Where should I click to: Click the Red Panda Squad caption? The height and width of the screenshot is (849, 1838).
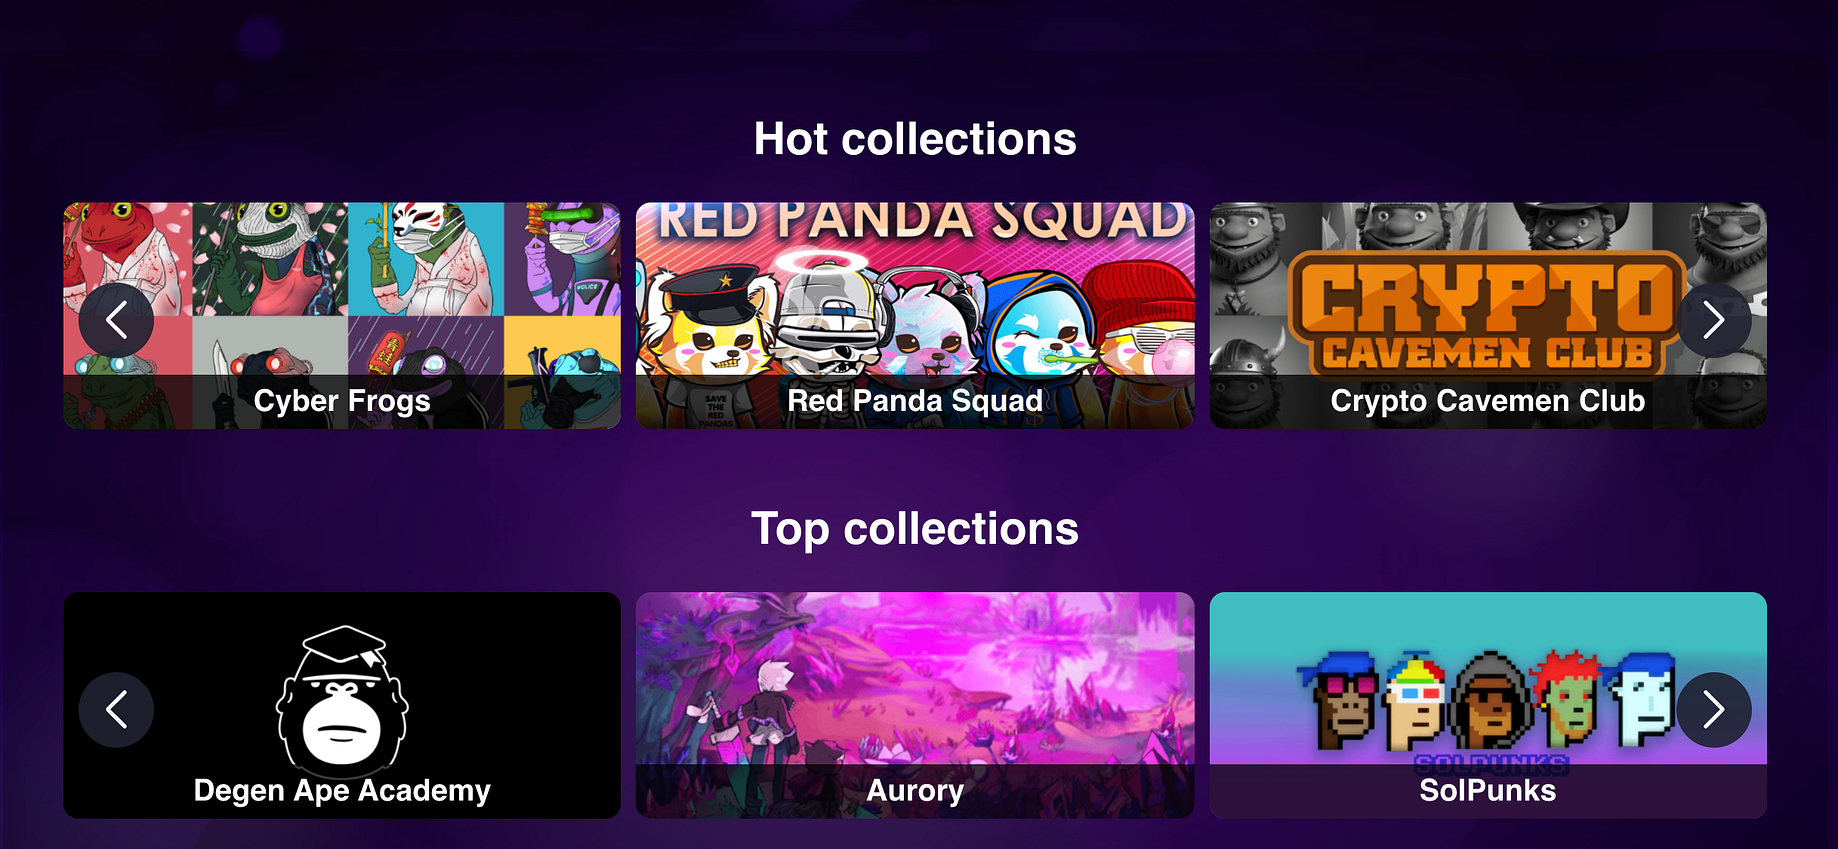(915, 401)
